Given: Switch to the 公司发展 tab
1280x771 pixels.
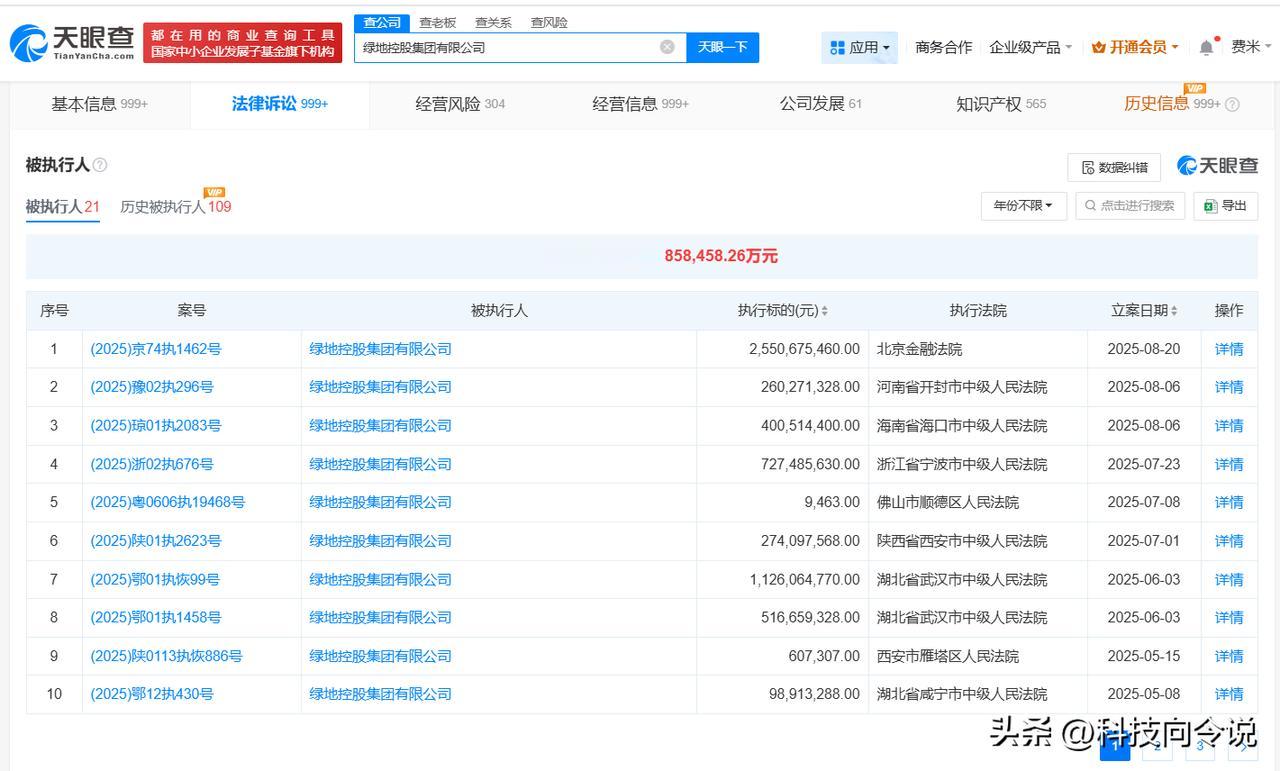Looking at the screenshot, I should point(820,104).
